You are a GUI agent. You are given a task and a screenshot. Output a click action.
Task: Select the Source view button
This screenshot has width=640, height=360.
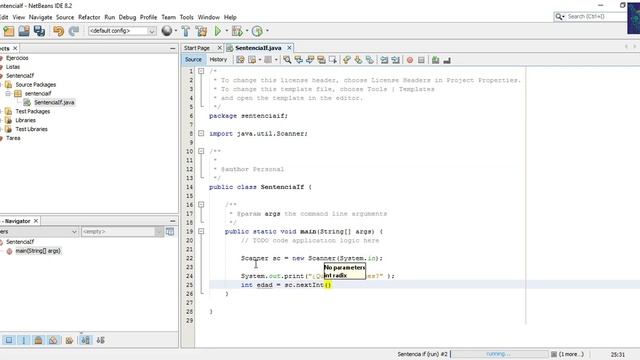[193, 60]
